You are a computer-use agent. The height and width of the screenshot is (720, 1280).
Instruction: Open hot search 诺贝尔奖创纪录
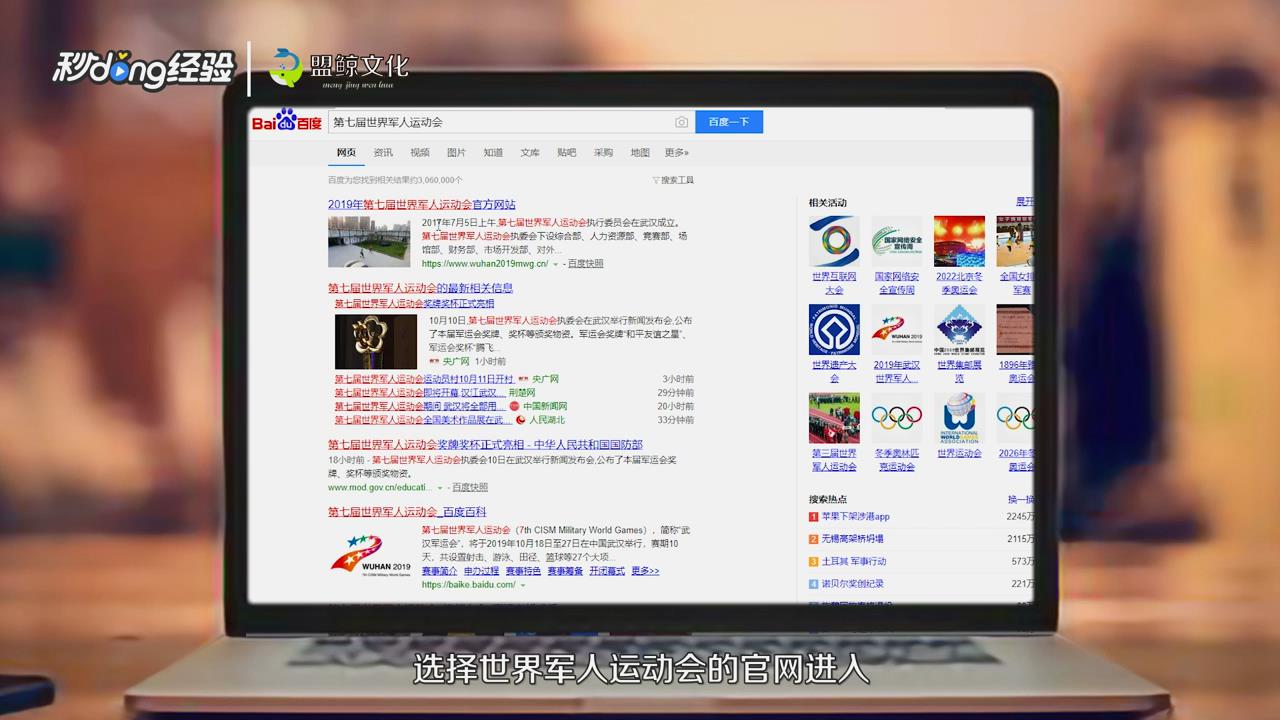coord(852,583)
